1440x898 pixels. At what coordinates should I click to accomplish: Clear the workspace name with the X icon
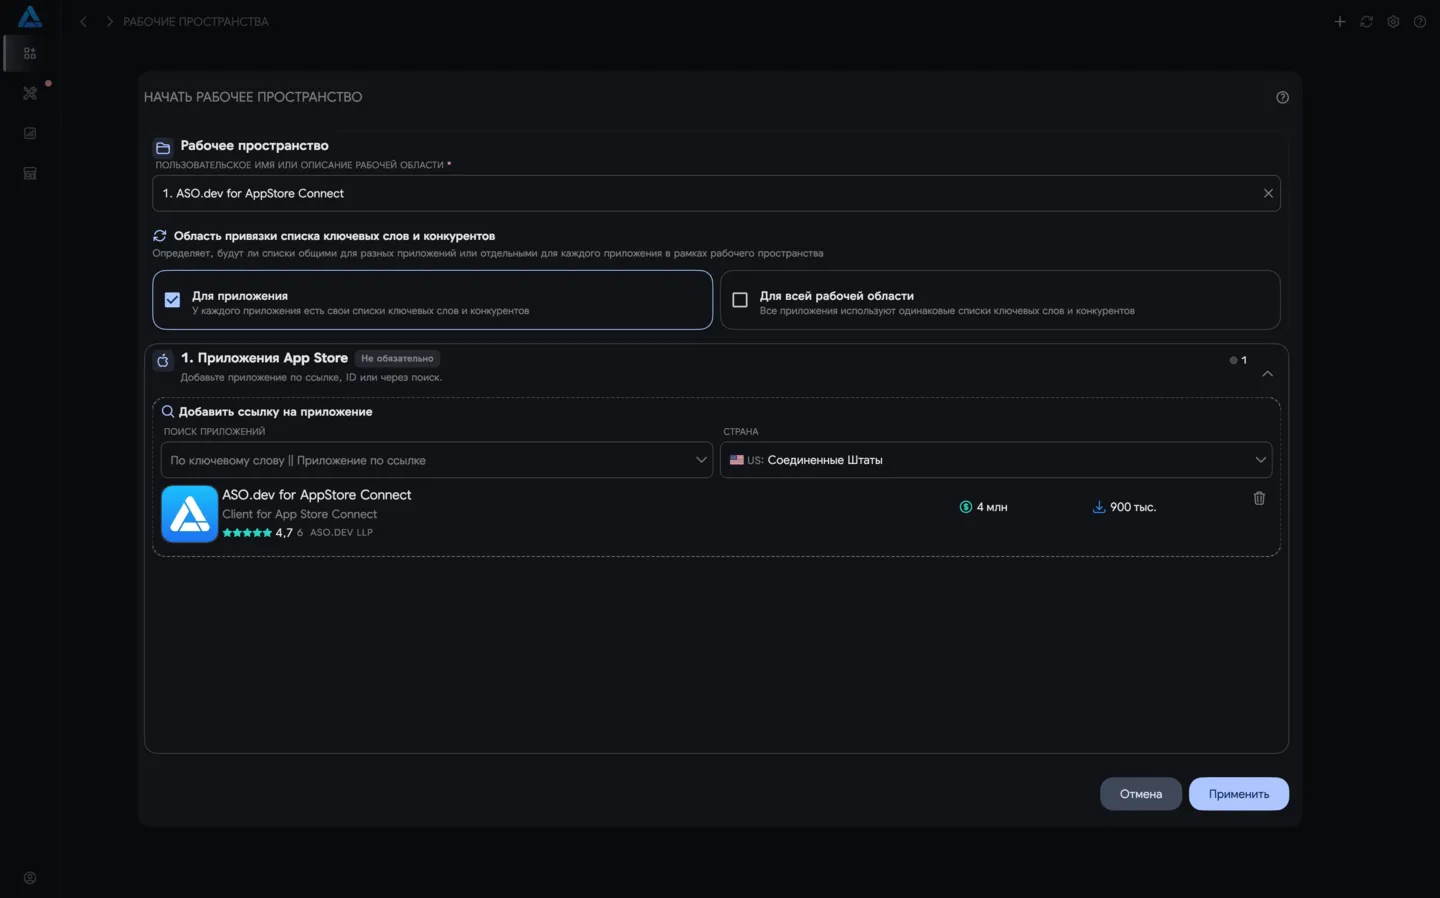[x=1268, y=193]
